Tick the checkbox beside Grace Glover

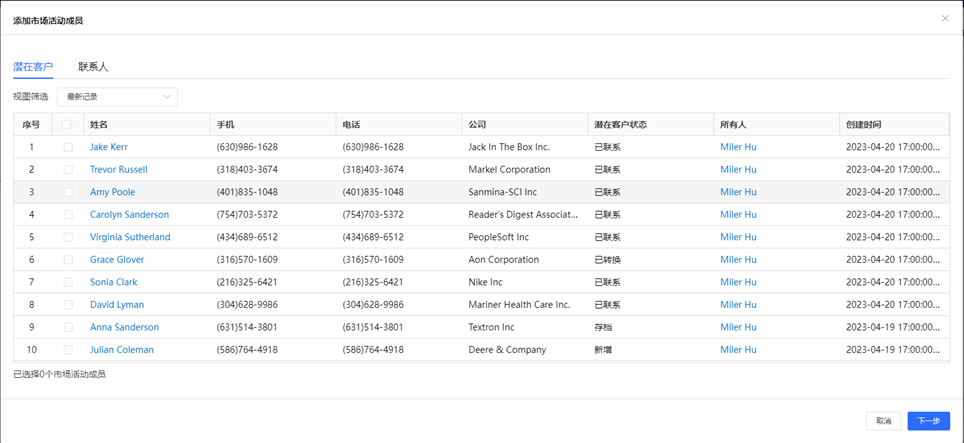click(x=68, y=260)
